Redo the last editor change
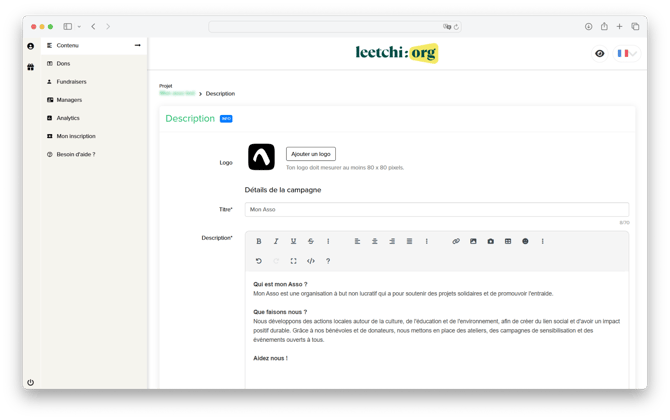The height and width of the screenshot is (420, 670). [276, 261]
